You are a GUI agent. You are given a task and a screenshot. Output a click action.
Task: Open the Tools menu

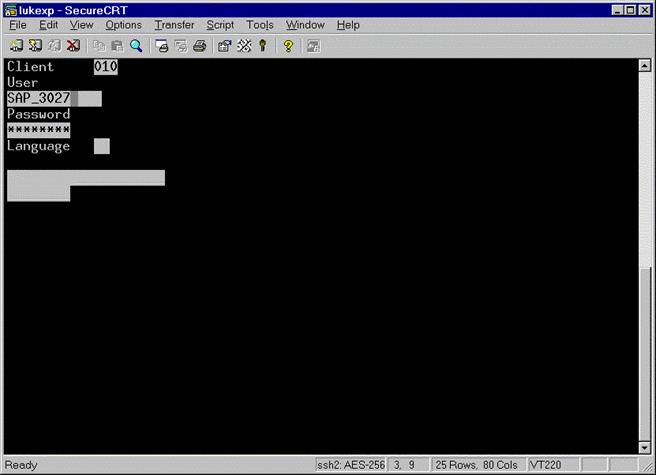(260, 25)
